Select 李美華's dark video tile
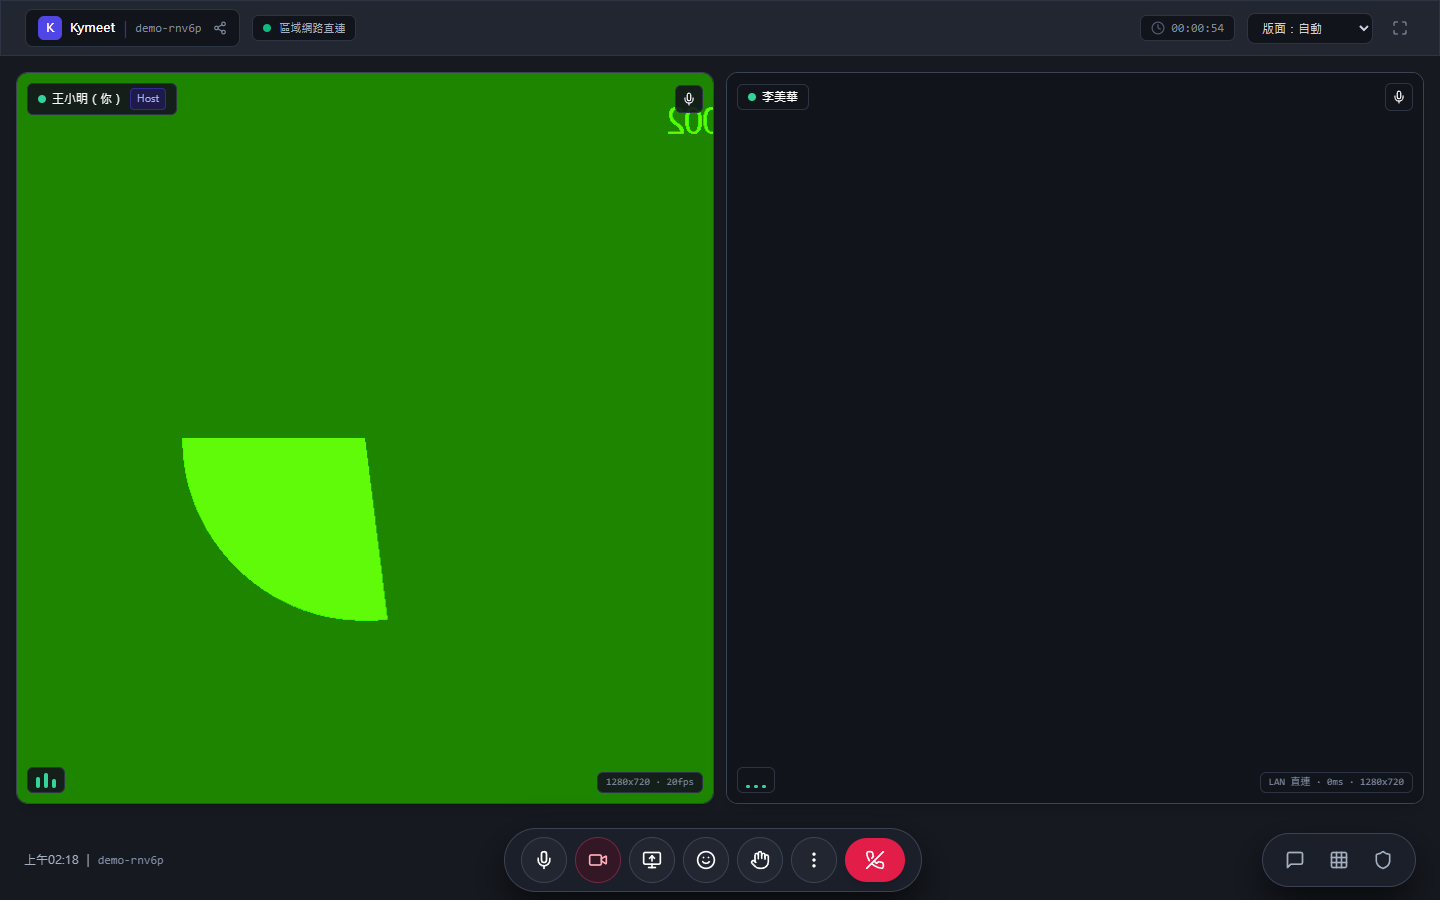The height and width of the screenshot is (900, 1440). coord(1075,438)
